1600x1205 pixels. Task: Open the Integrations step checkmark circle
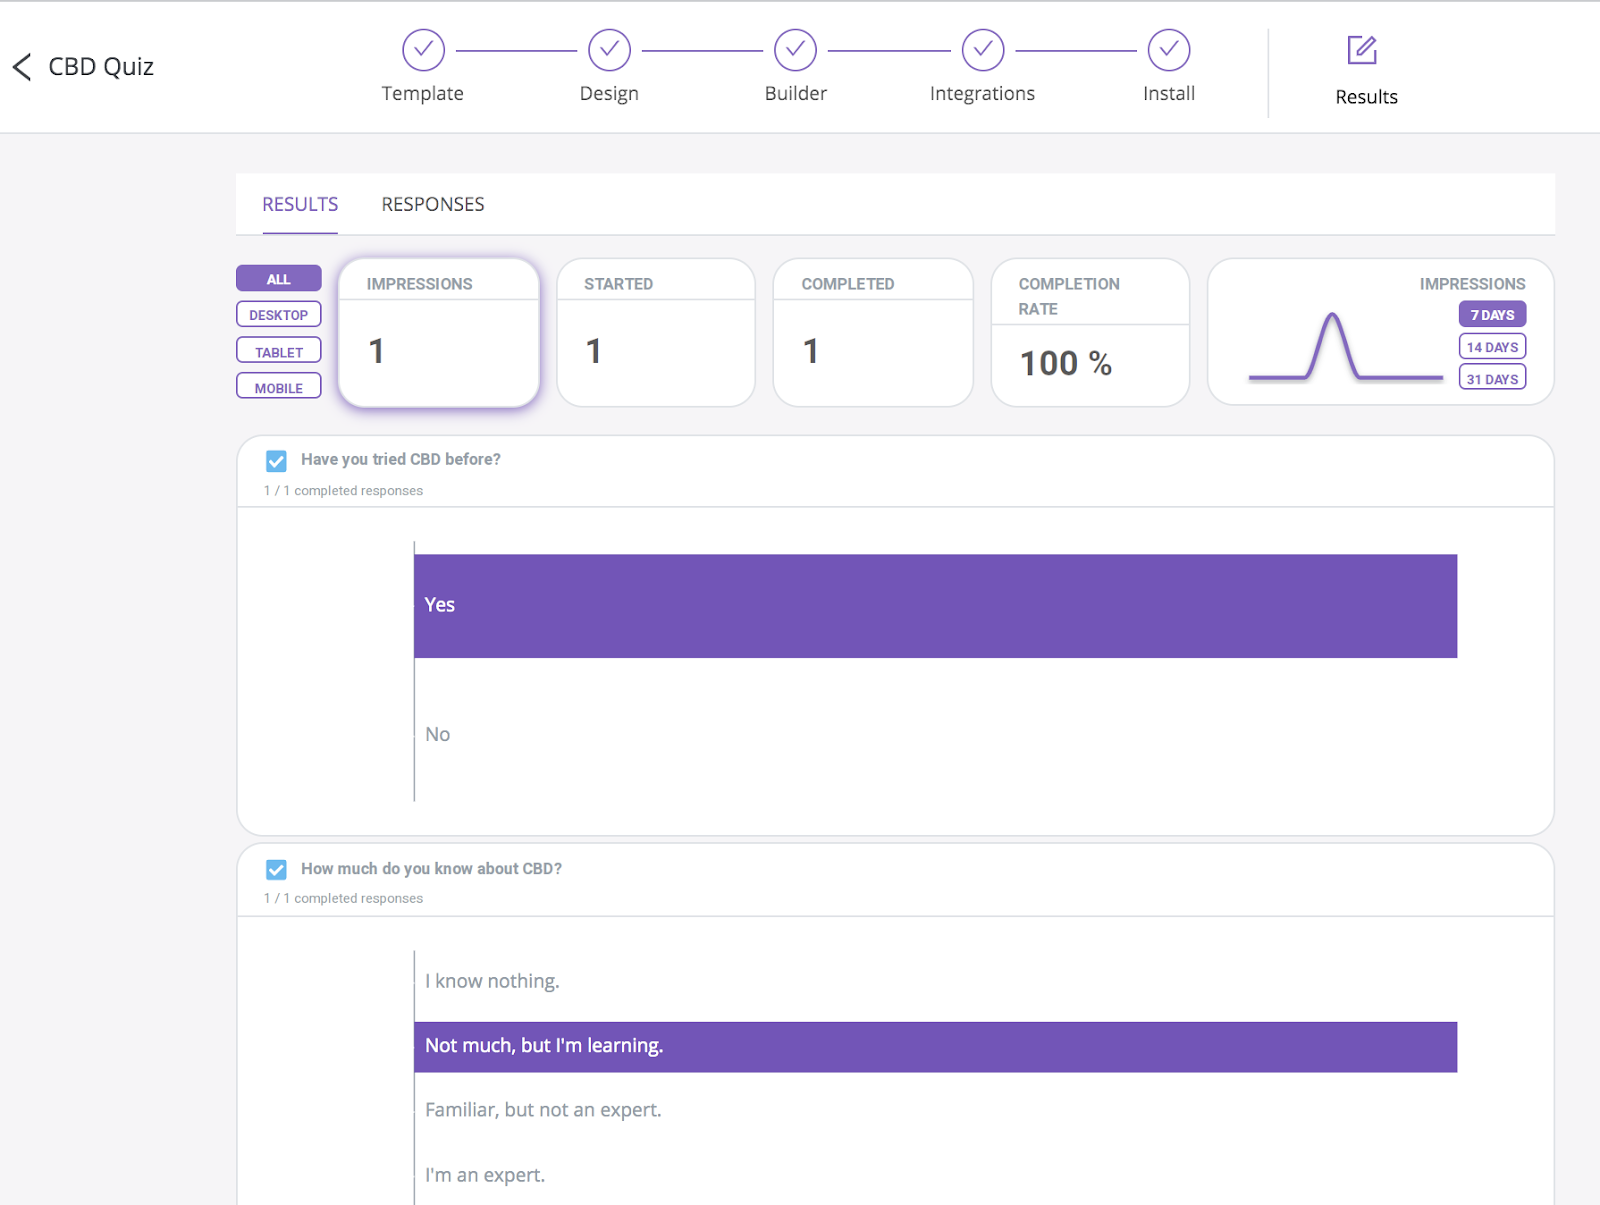983,50
